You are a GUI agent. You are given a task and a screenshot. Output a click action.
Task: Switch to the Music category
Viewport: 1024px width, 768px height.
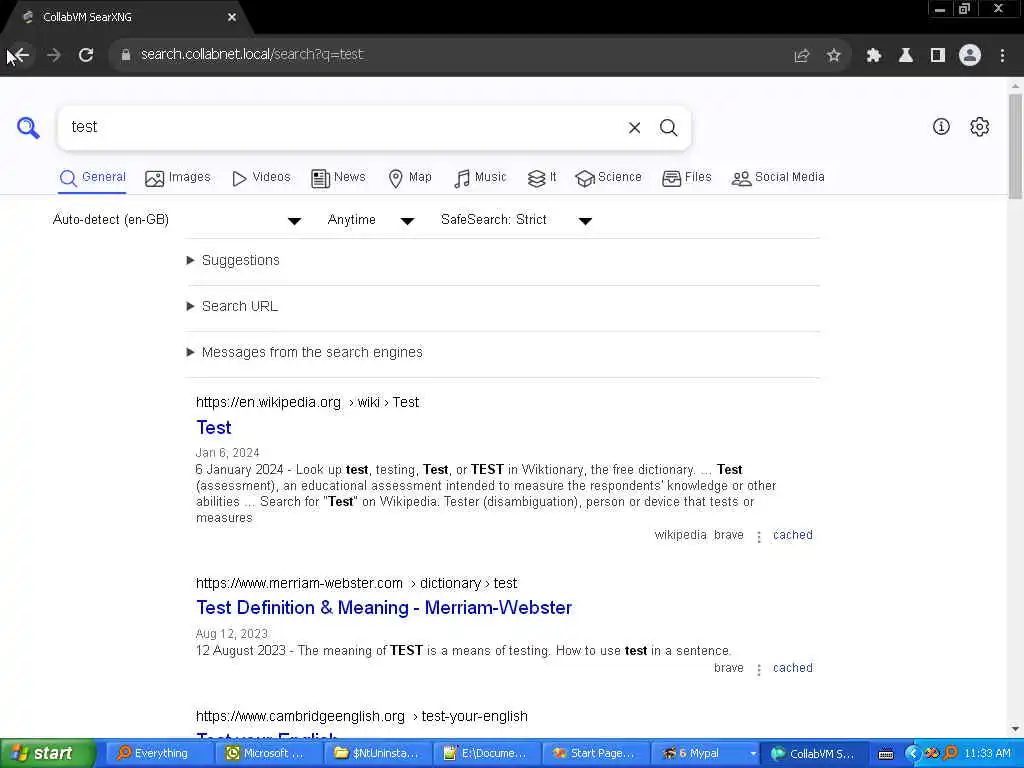480,178
